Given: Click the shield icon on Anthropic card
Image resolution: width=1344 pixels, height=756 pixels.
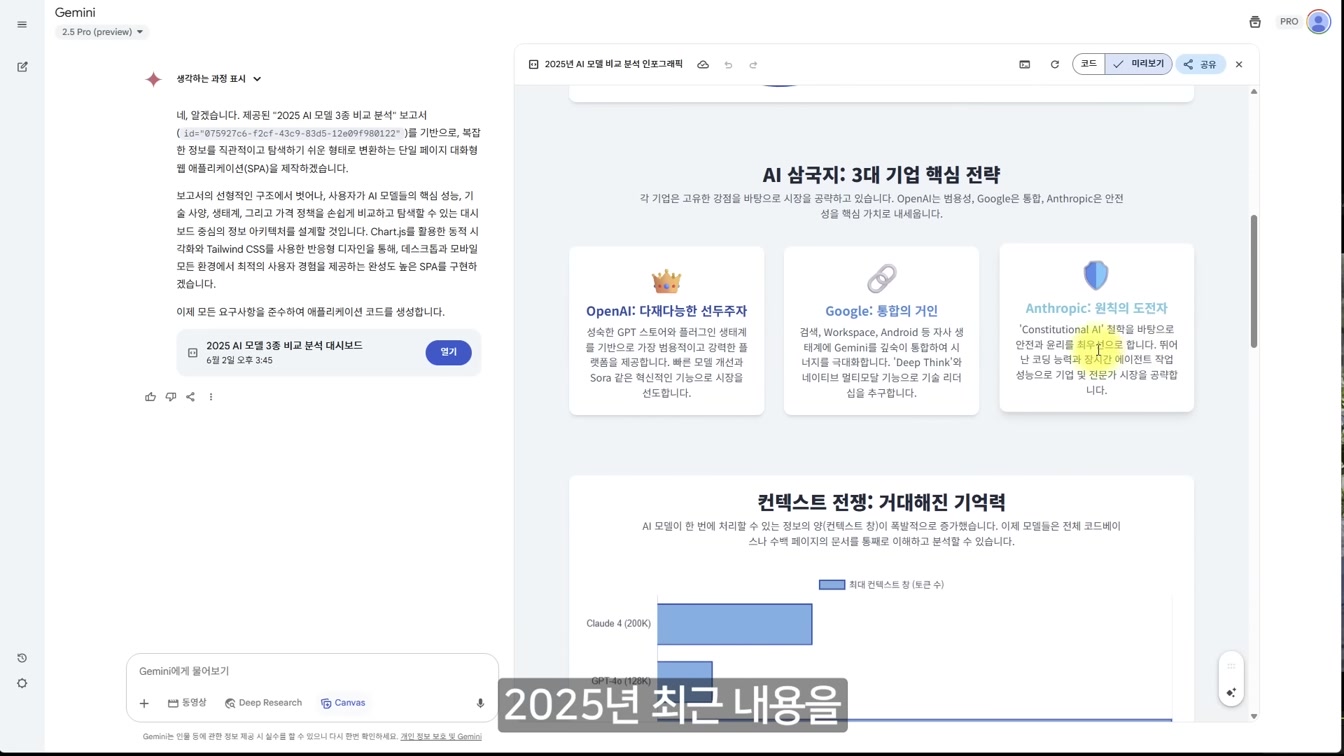Looking at the screenshot, I should pos(1096,275).
